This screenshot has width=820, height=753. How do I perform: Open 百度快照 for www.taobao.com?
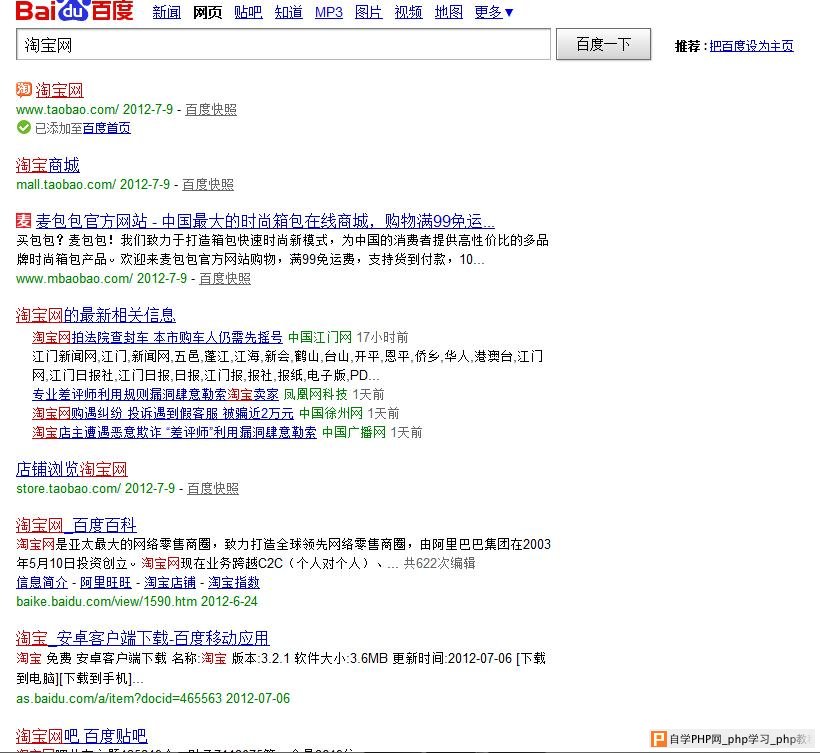click(x=211, y=109)
